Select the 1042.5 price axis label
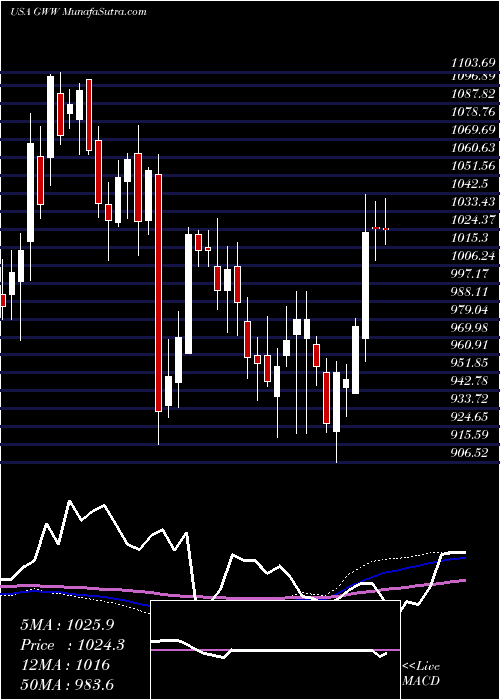Viewport: 500px width, 700px height. pyautogui.click(x=470, y=183)
